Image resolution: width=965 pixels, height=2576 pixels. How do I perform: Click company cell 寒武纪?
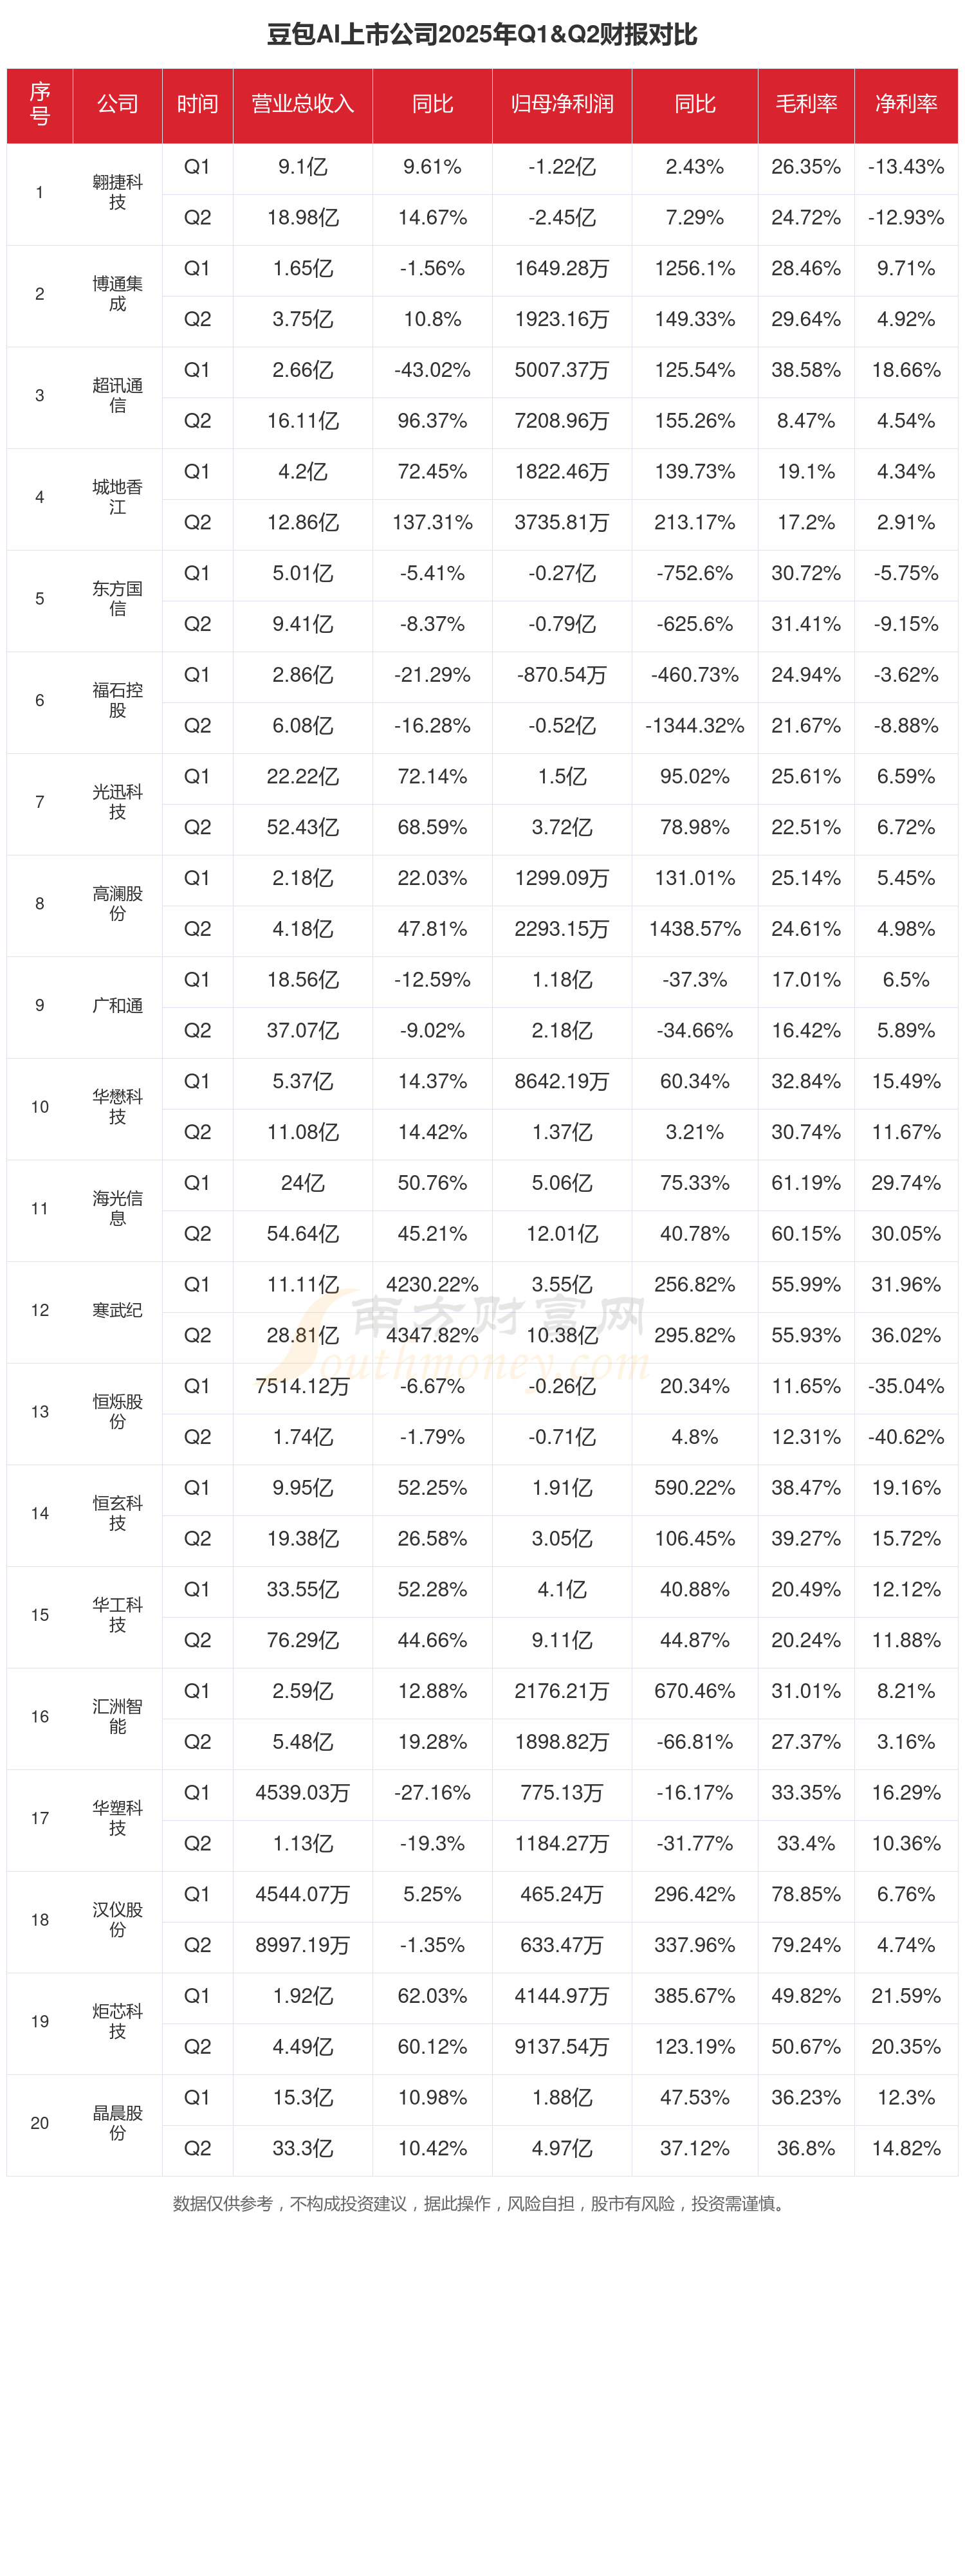117,1310
